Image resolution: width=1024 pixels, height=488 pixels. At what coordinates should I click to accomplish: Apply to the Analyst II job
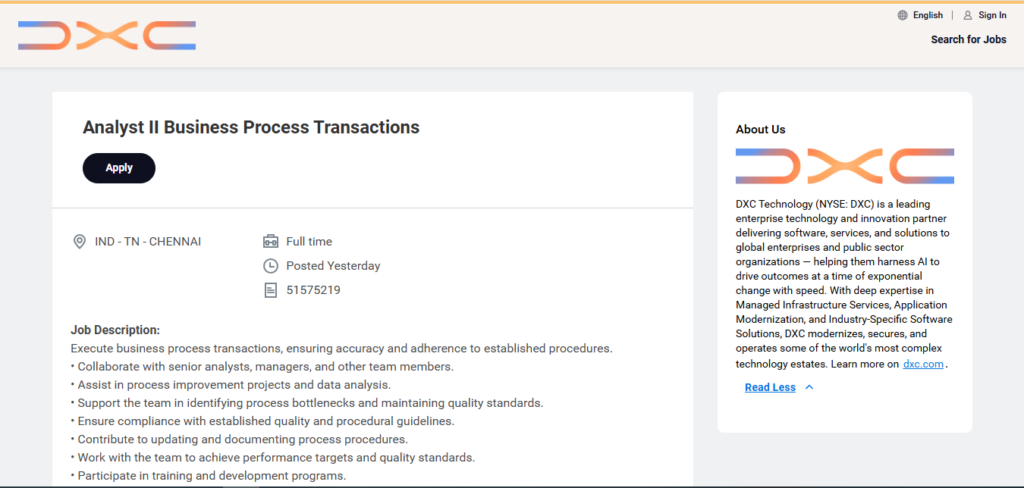(x=119, y=168)
